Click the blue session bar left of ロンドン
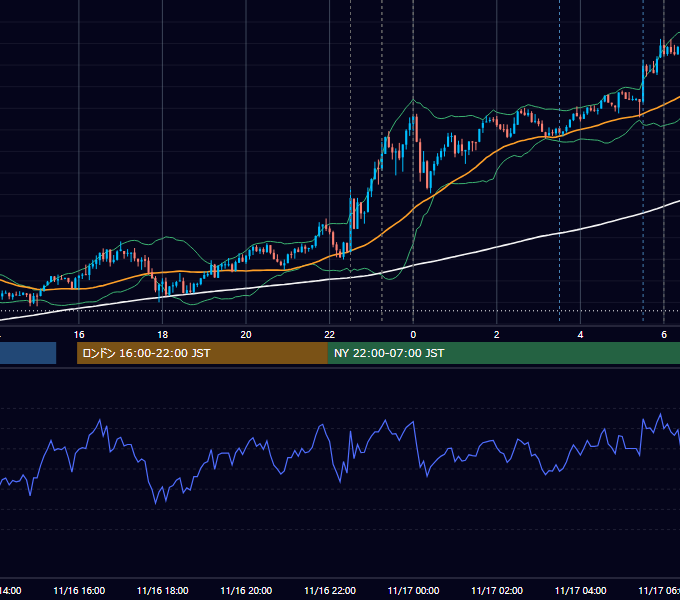 pos(28,353)
